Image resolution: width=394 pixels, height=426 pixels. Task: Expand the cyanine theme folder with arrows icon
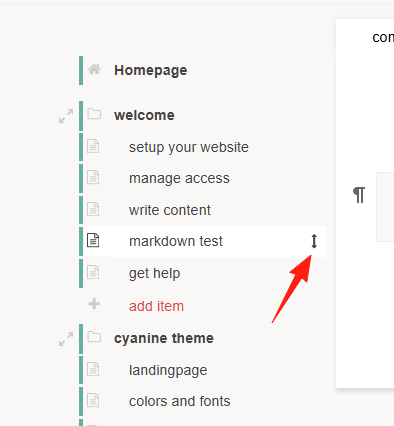pos(66,339)
